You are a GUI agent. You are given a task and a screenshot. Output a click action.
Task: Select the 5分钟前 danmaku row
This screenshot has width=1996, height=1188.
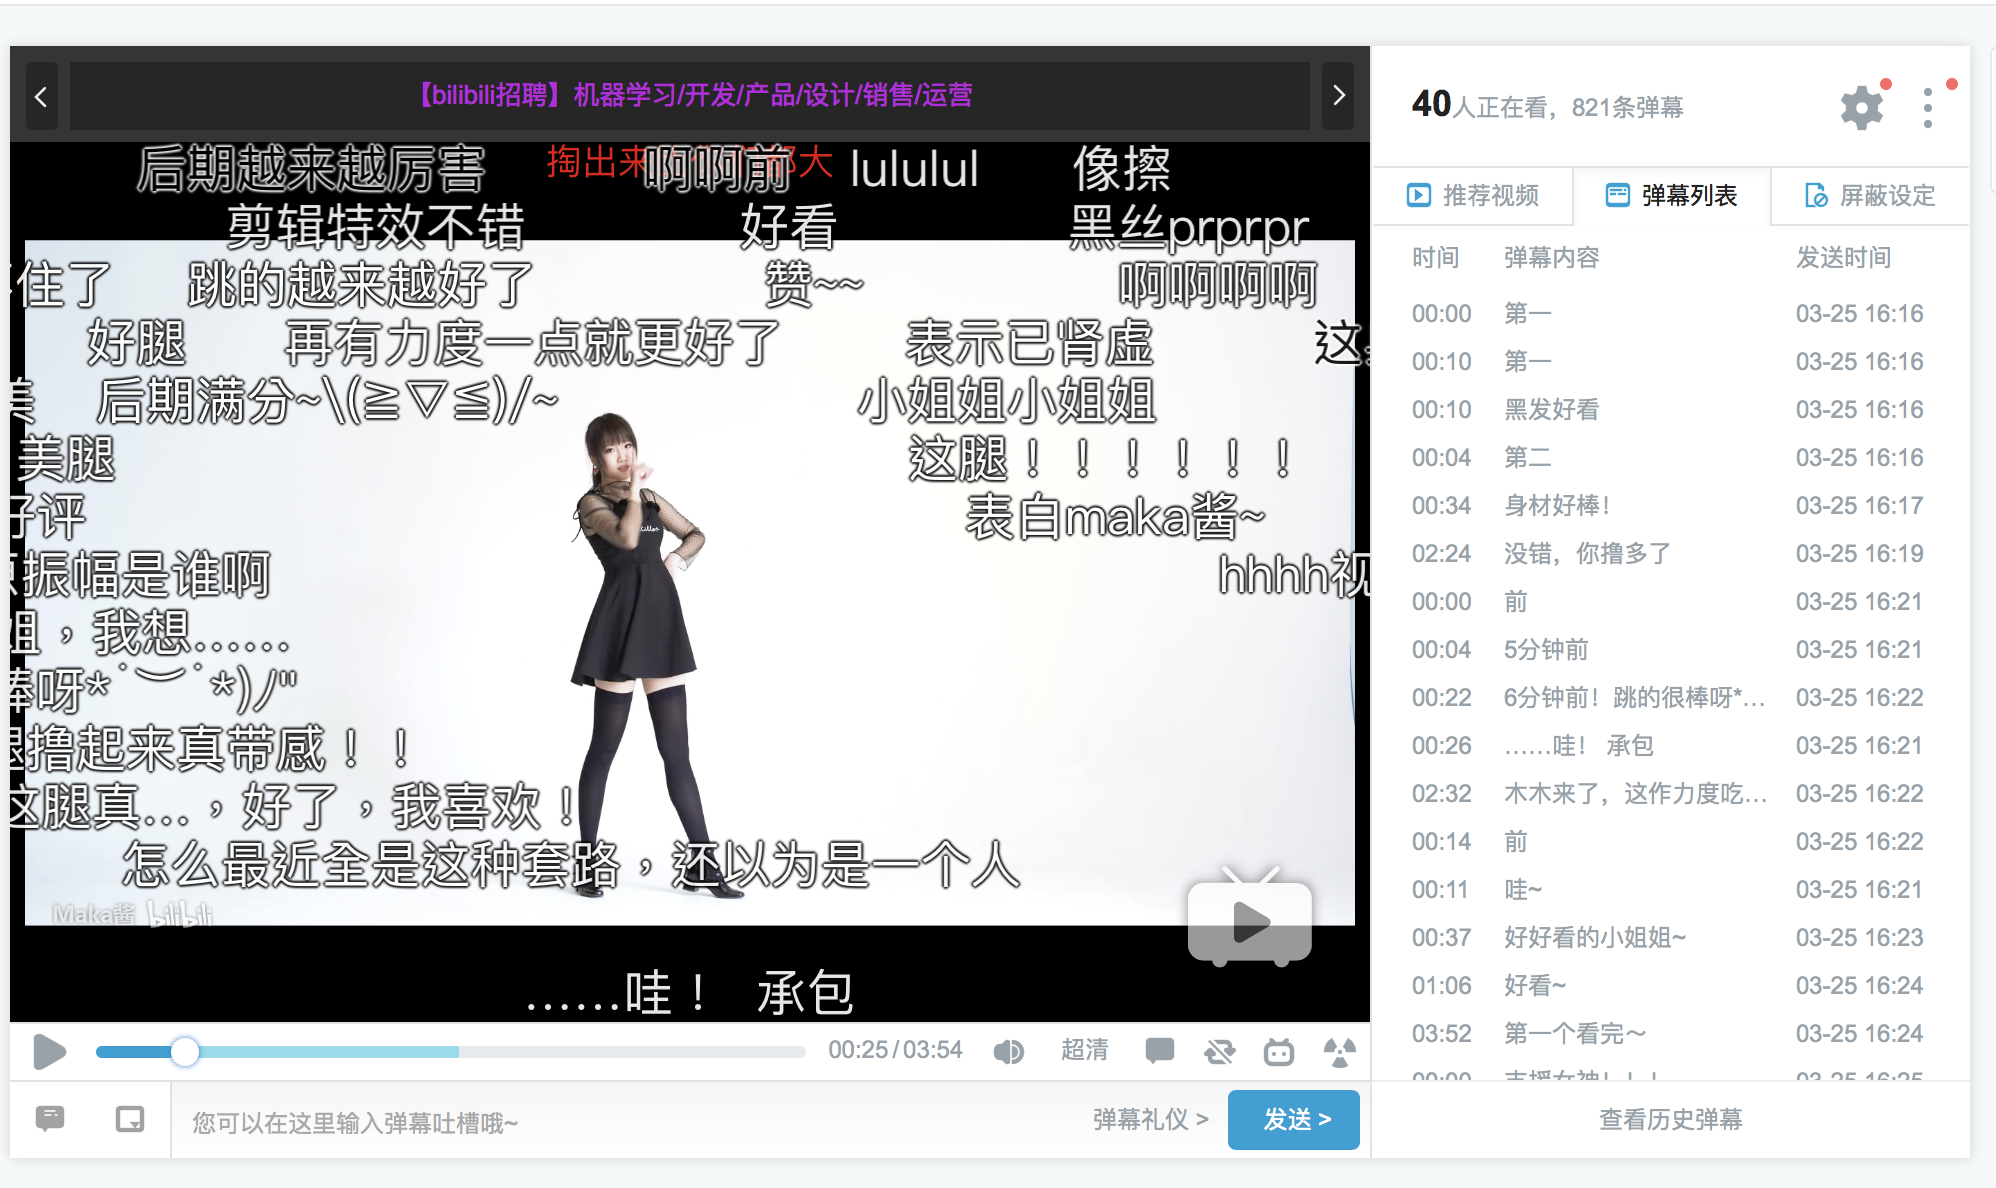tap(1670, 649)
